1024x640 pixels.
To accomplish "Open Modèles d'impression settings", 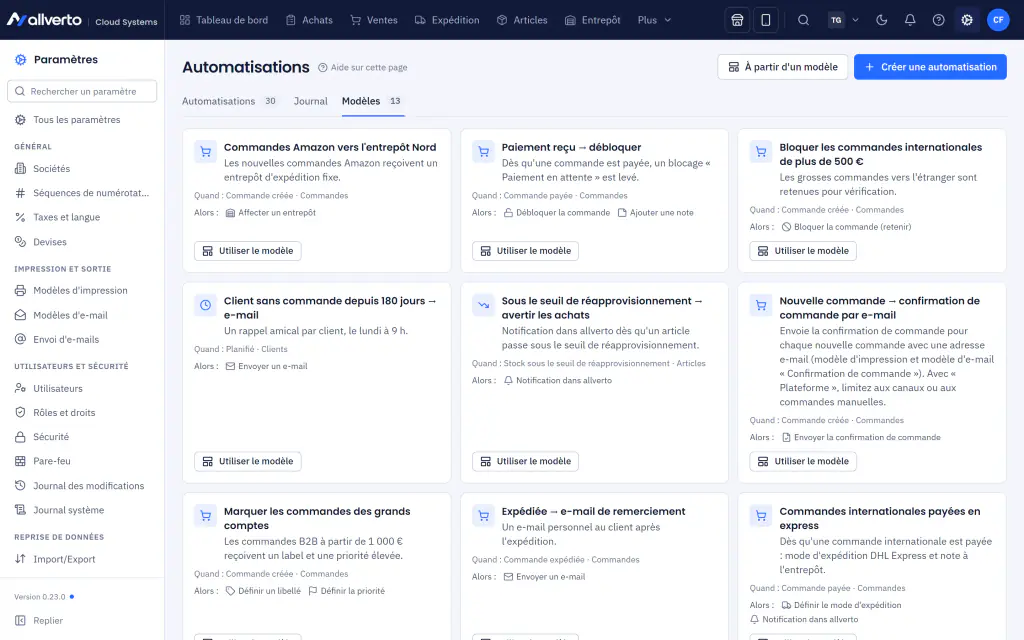I will (x=80, y=291).
